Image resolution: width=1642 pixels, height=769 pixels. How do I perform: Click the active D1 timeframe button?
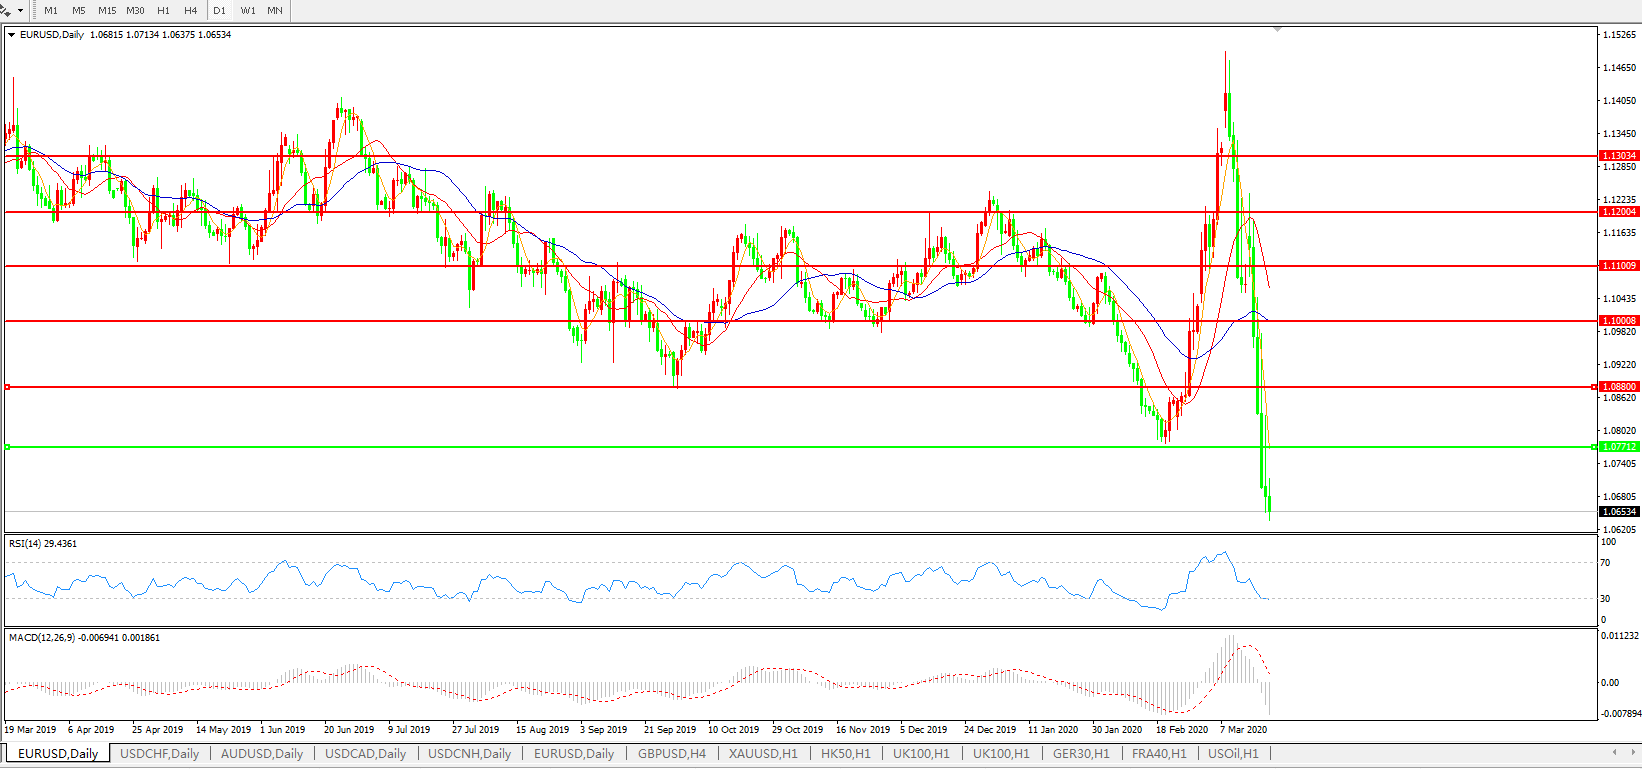(x=219, y=11)
